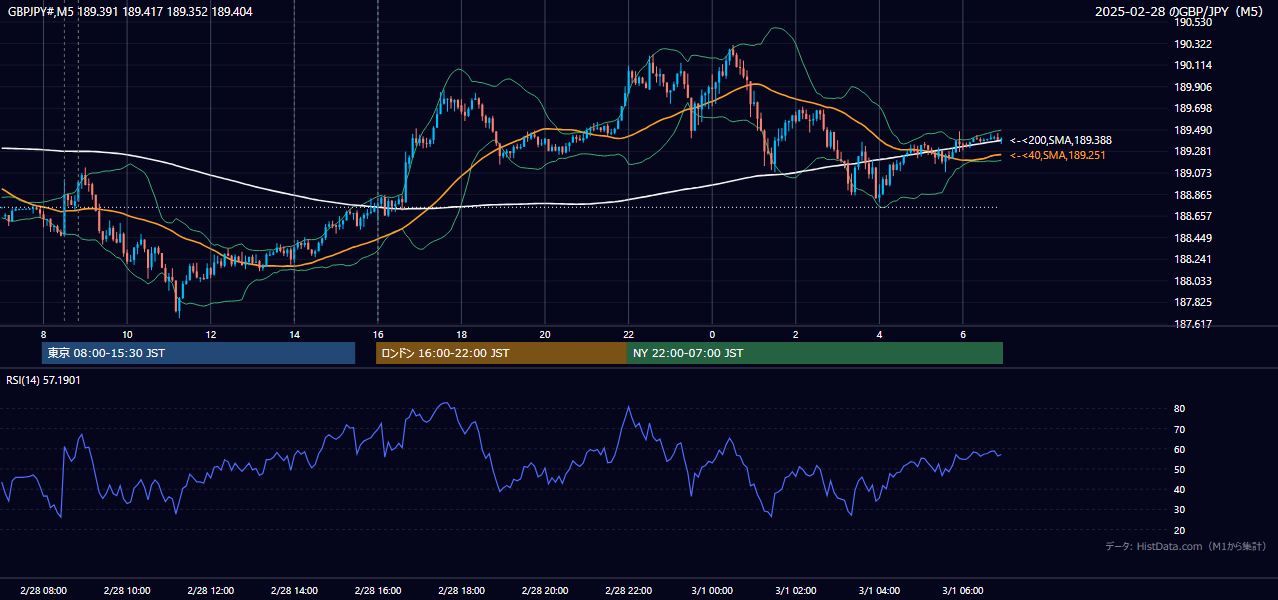Select the Tokyo 08:00-15:30 JST session bar
Image resolution: width=1278 pixels, height=600 pixels.
[198, 353]
